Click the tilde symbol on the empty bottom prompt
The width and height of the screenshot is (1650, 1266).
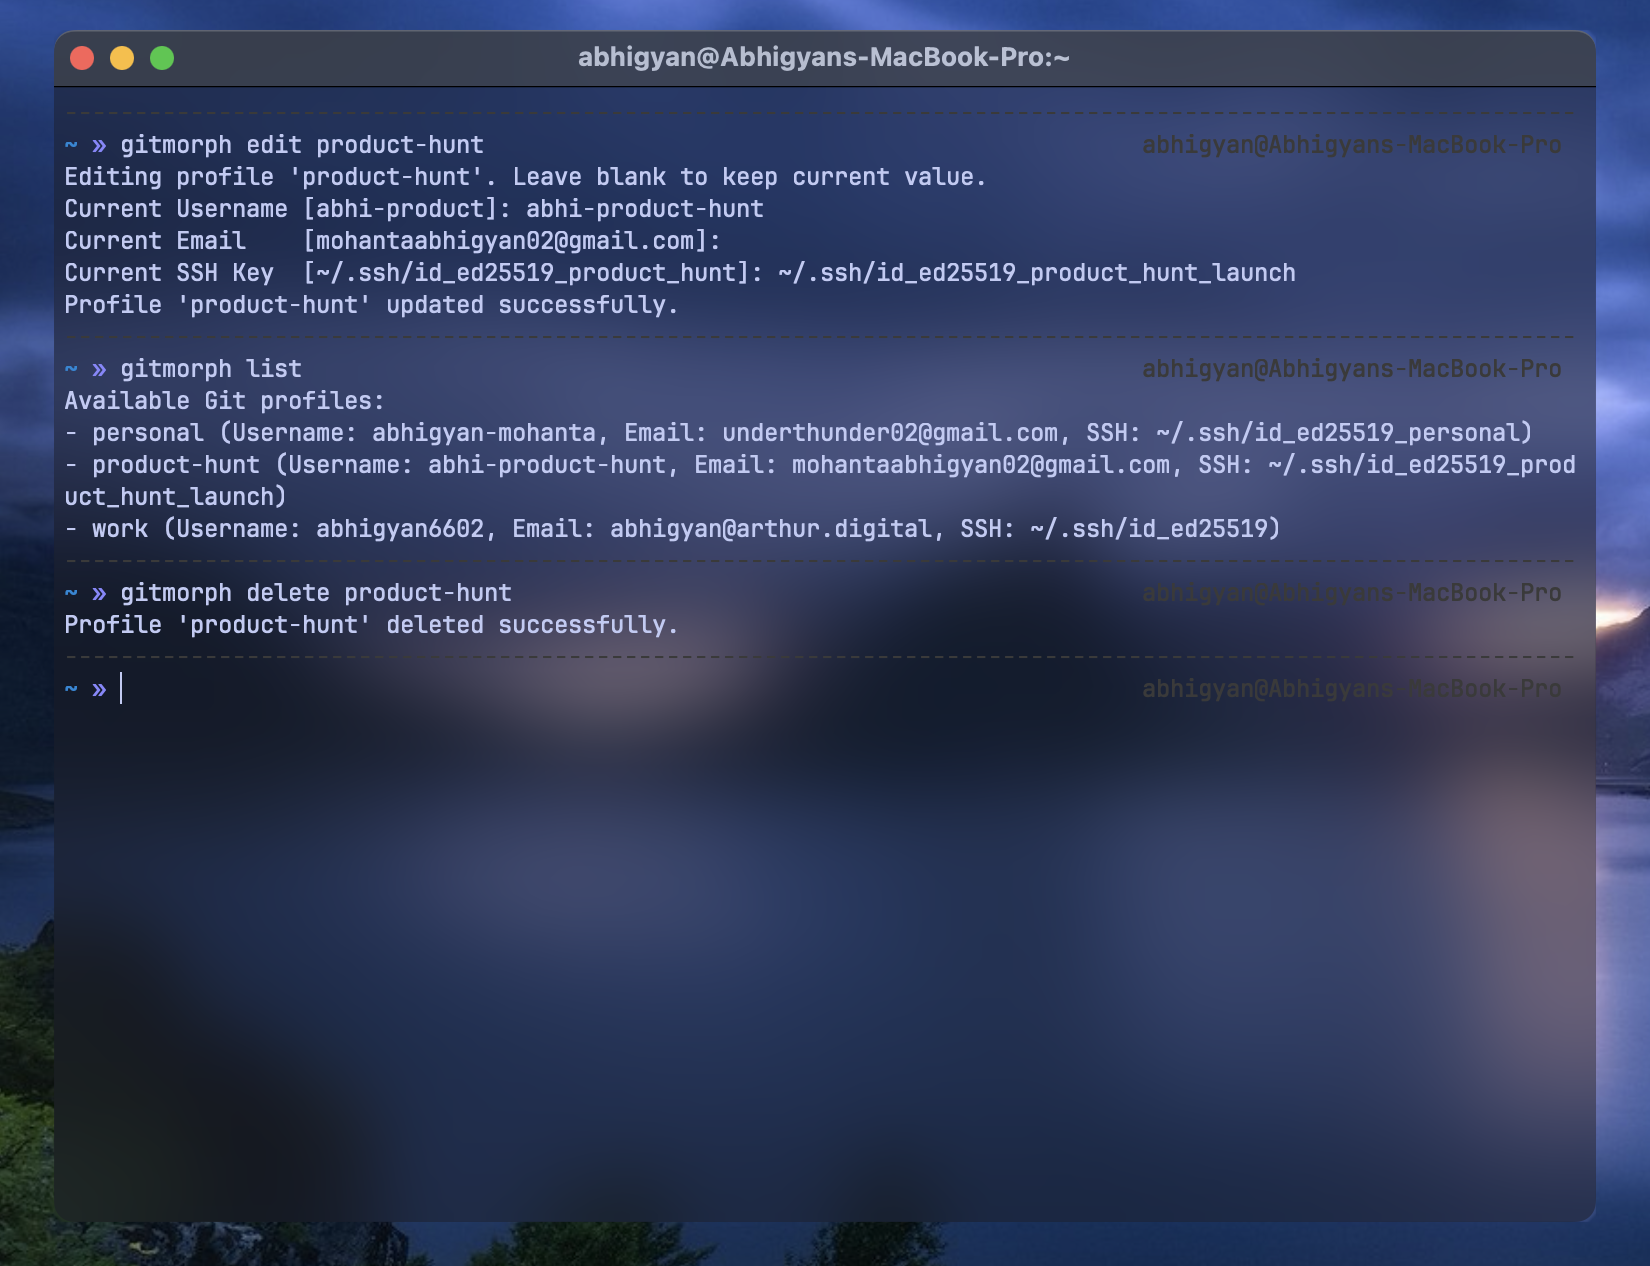click(x=71, y=689)
